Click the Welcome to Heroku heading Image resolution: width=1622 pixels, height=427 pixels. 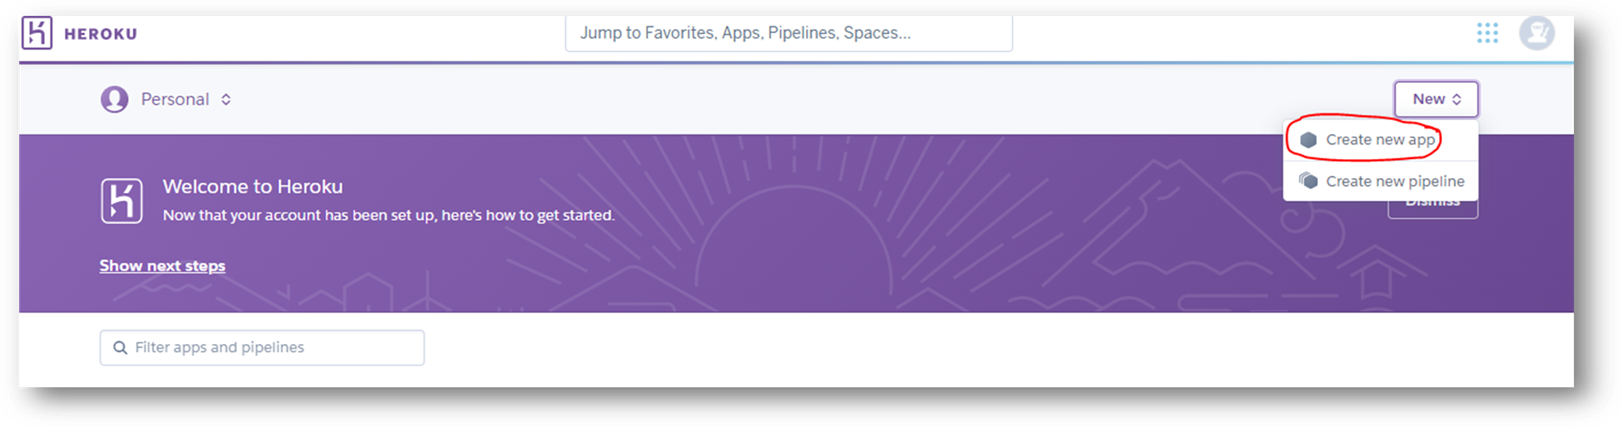pos(253,187)
